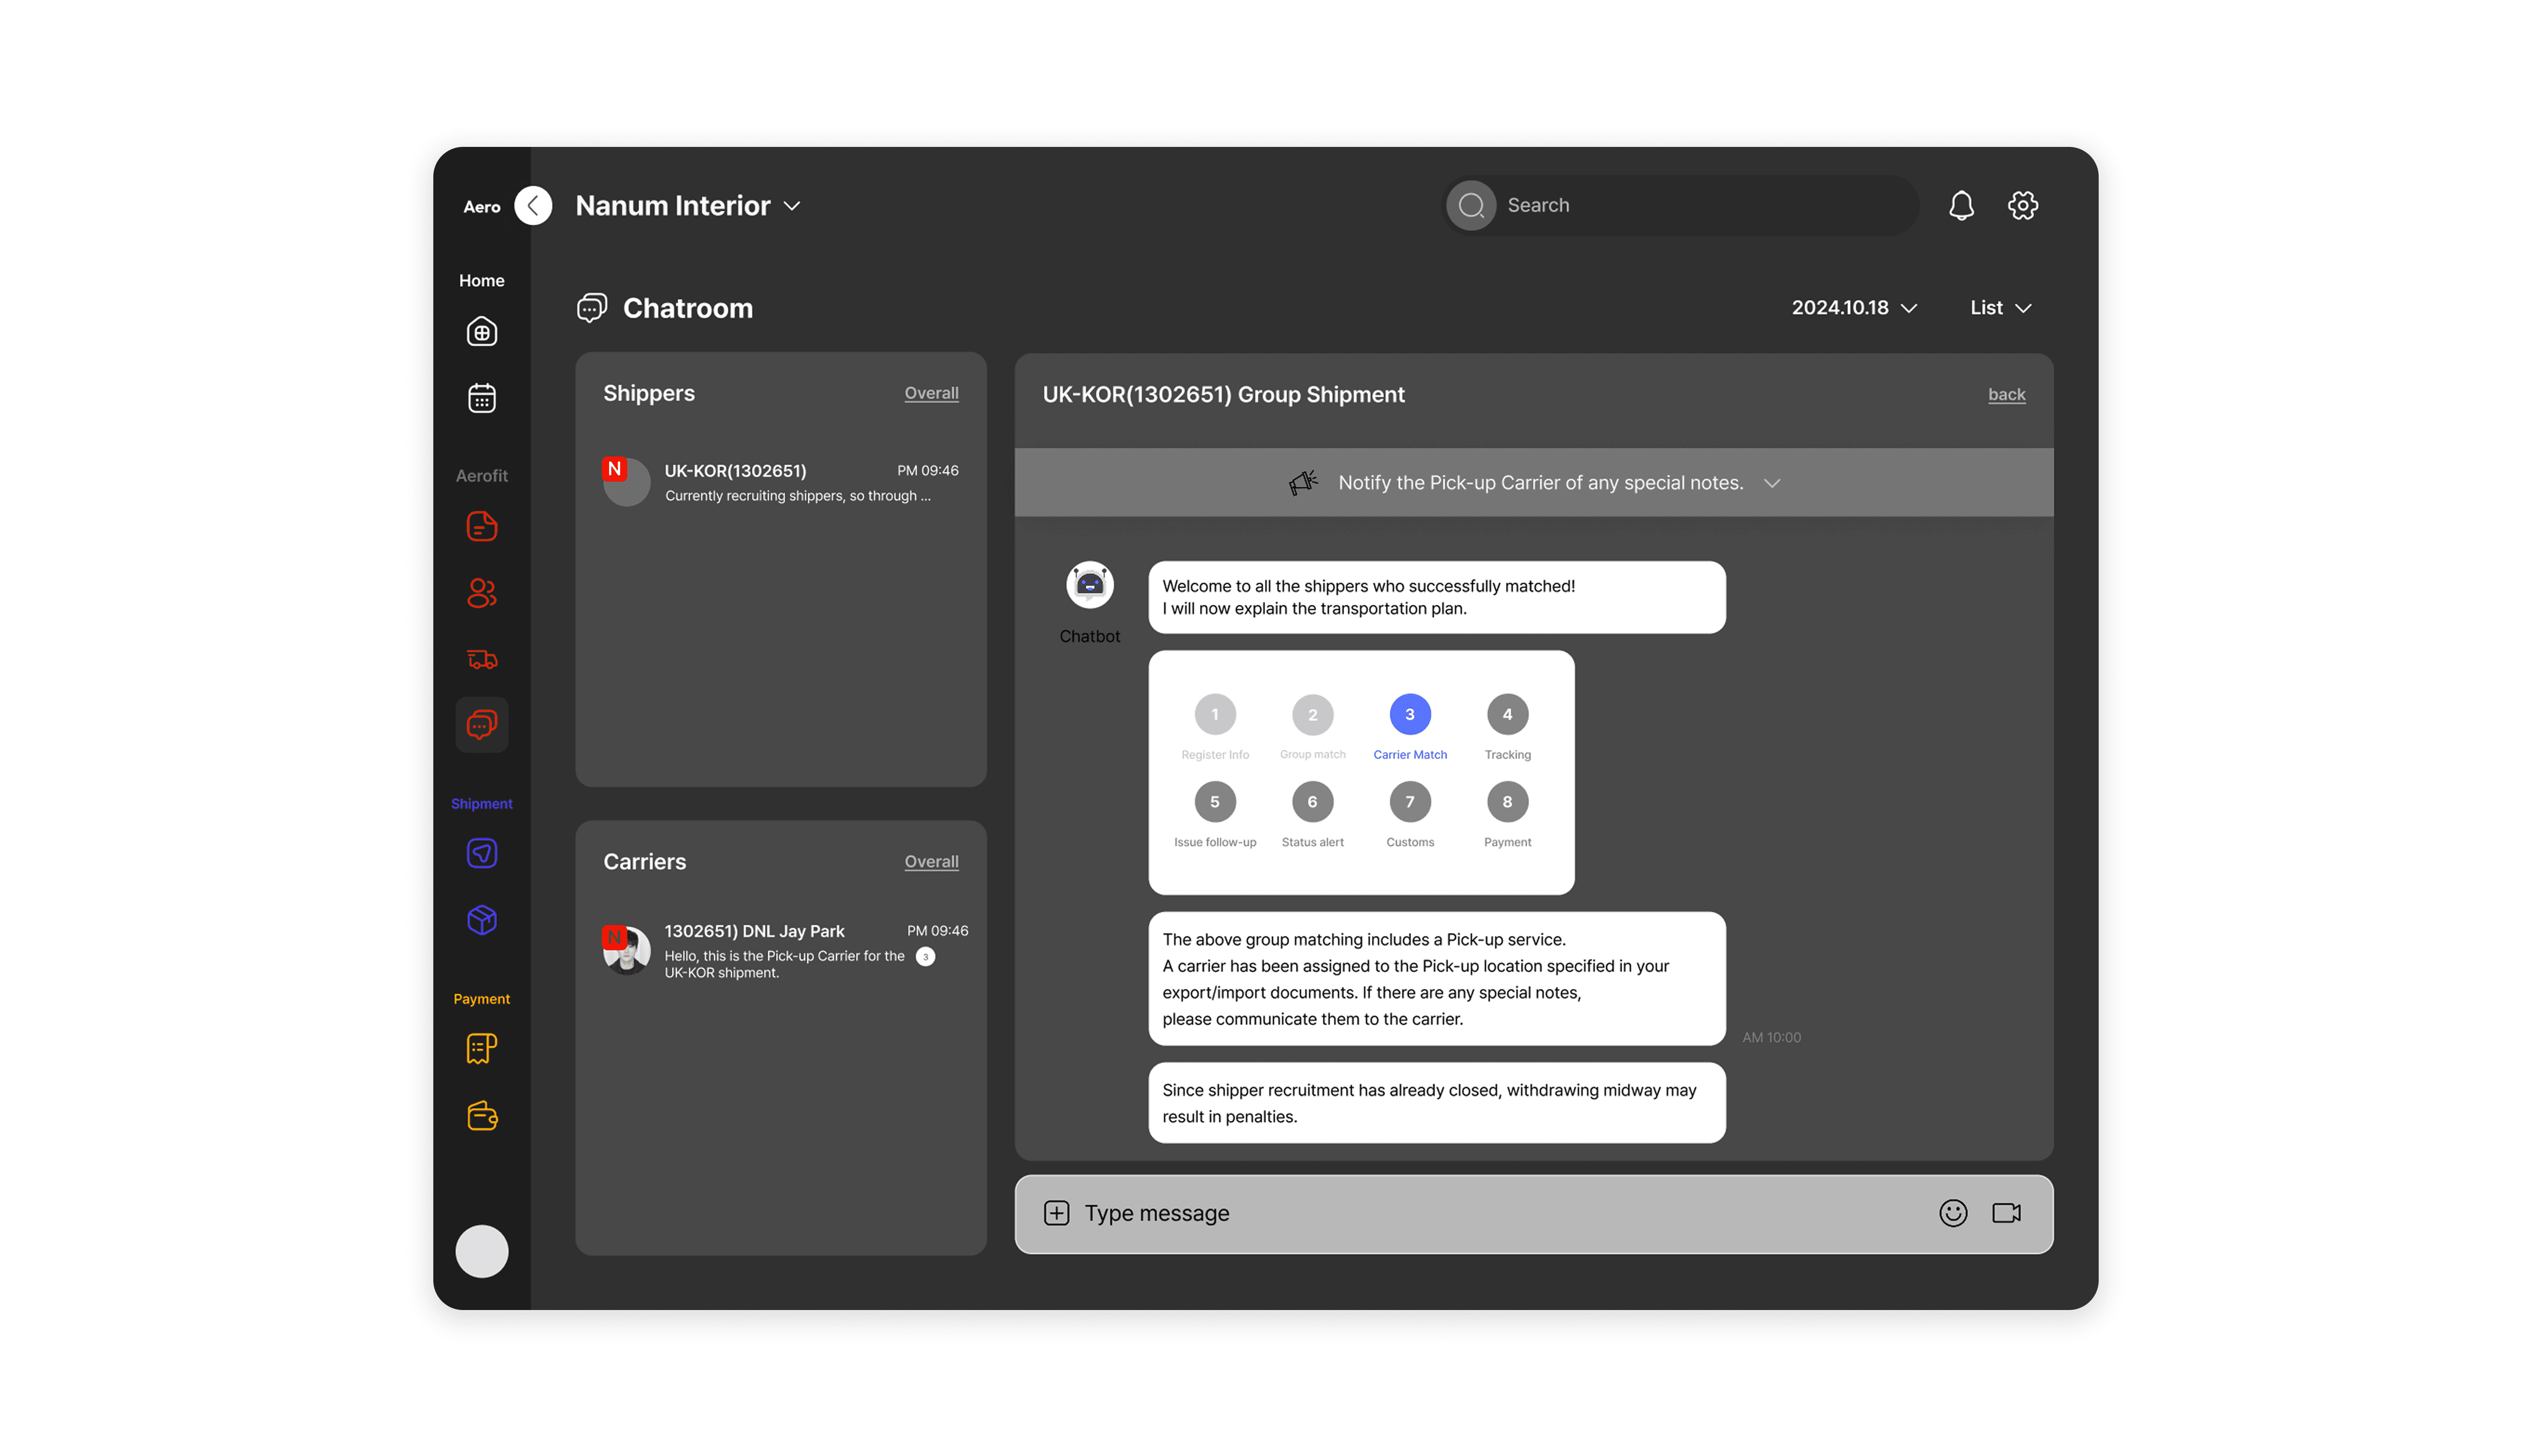
Task: Open the calendar icon under Home
Action: (481, 398)
